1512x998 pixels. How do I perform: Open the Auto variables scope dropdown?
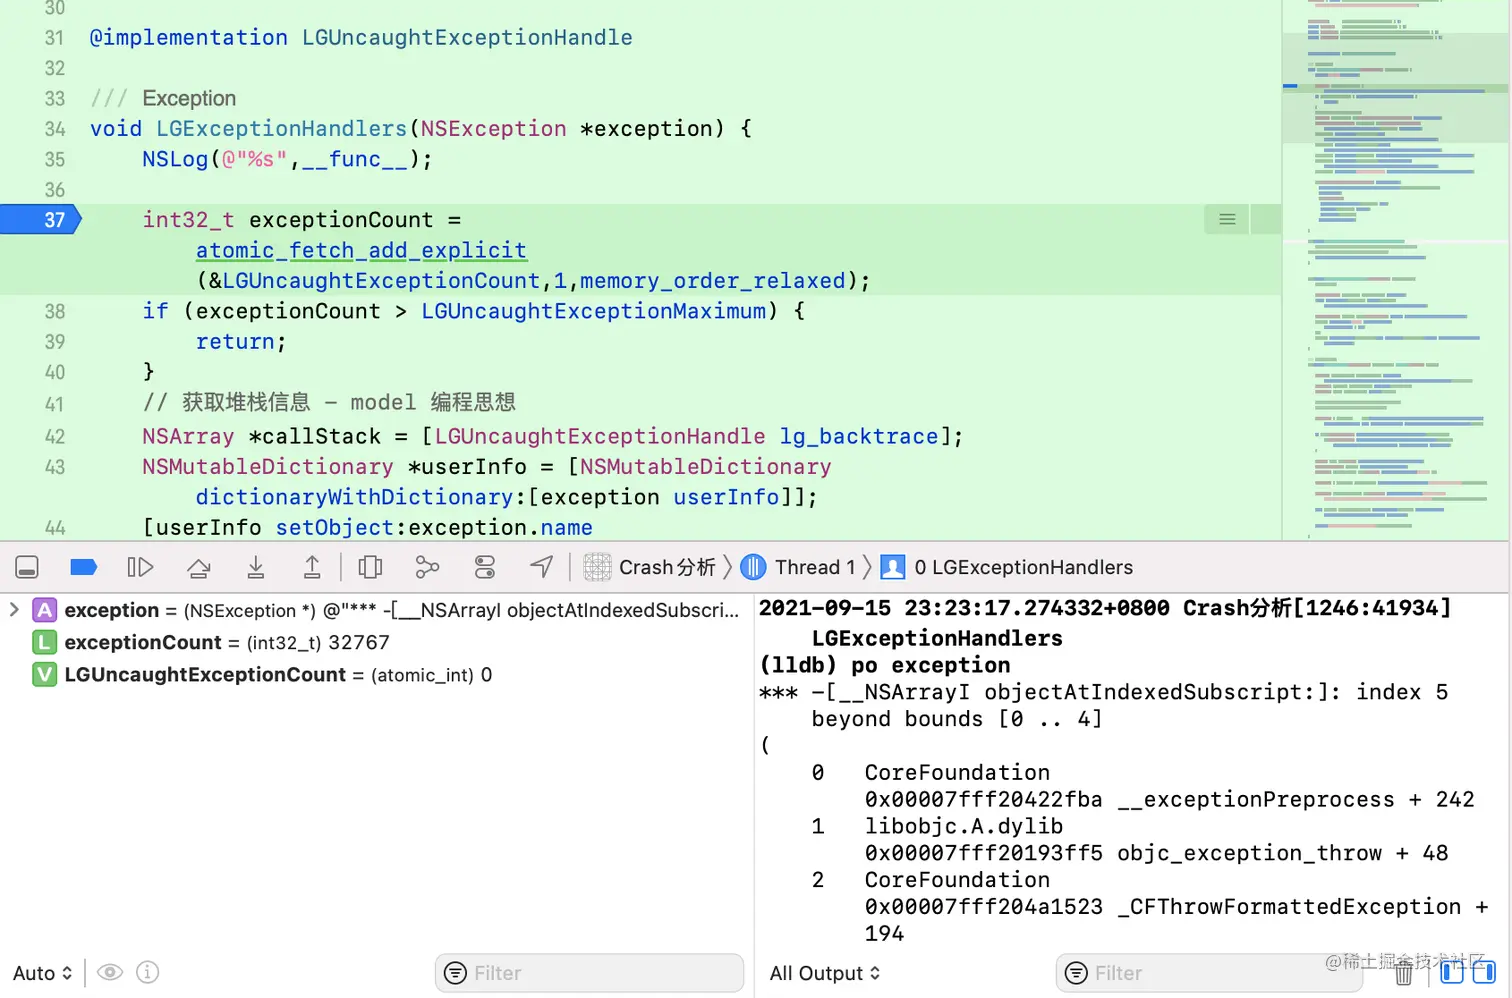click(x=43, y=973)
